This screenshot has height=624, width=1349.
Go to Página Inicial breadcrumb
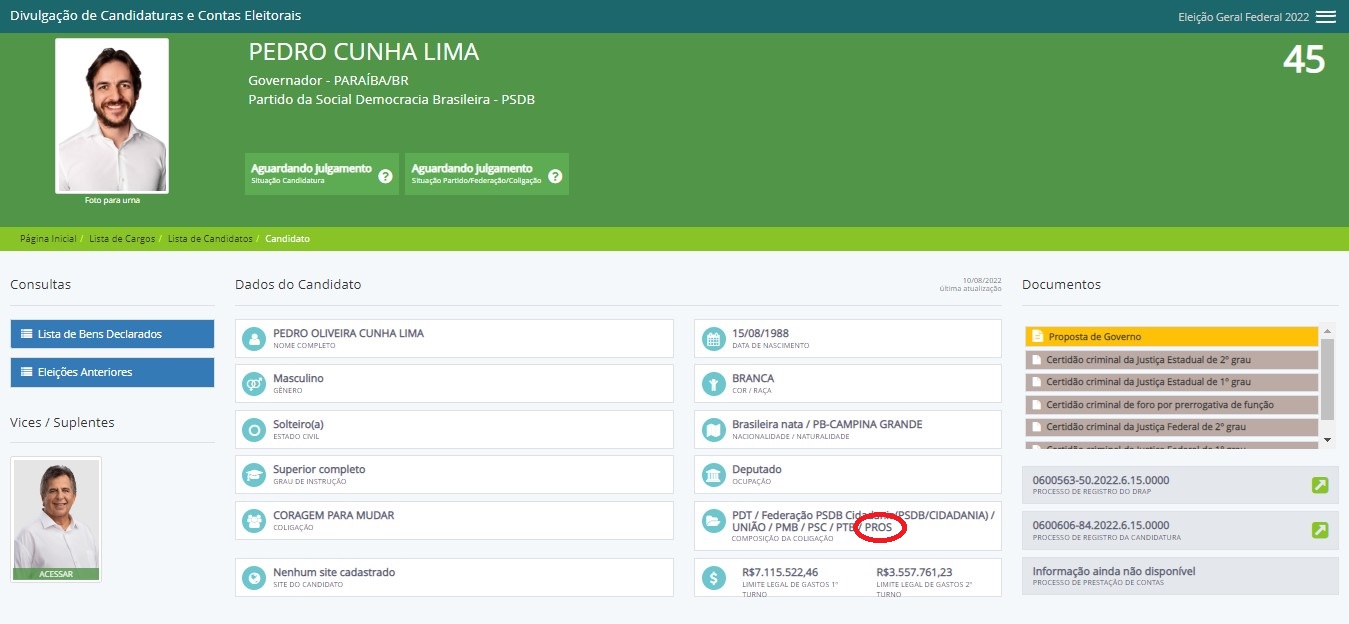48,239
